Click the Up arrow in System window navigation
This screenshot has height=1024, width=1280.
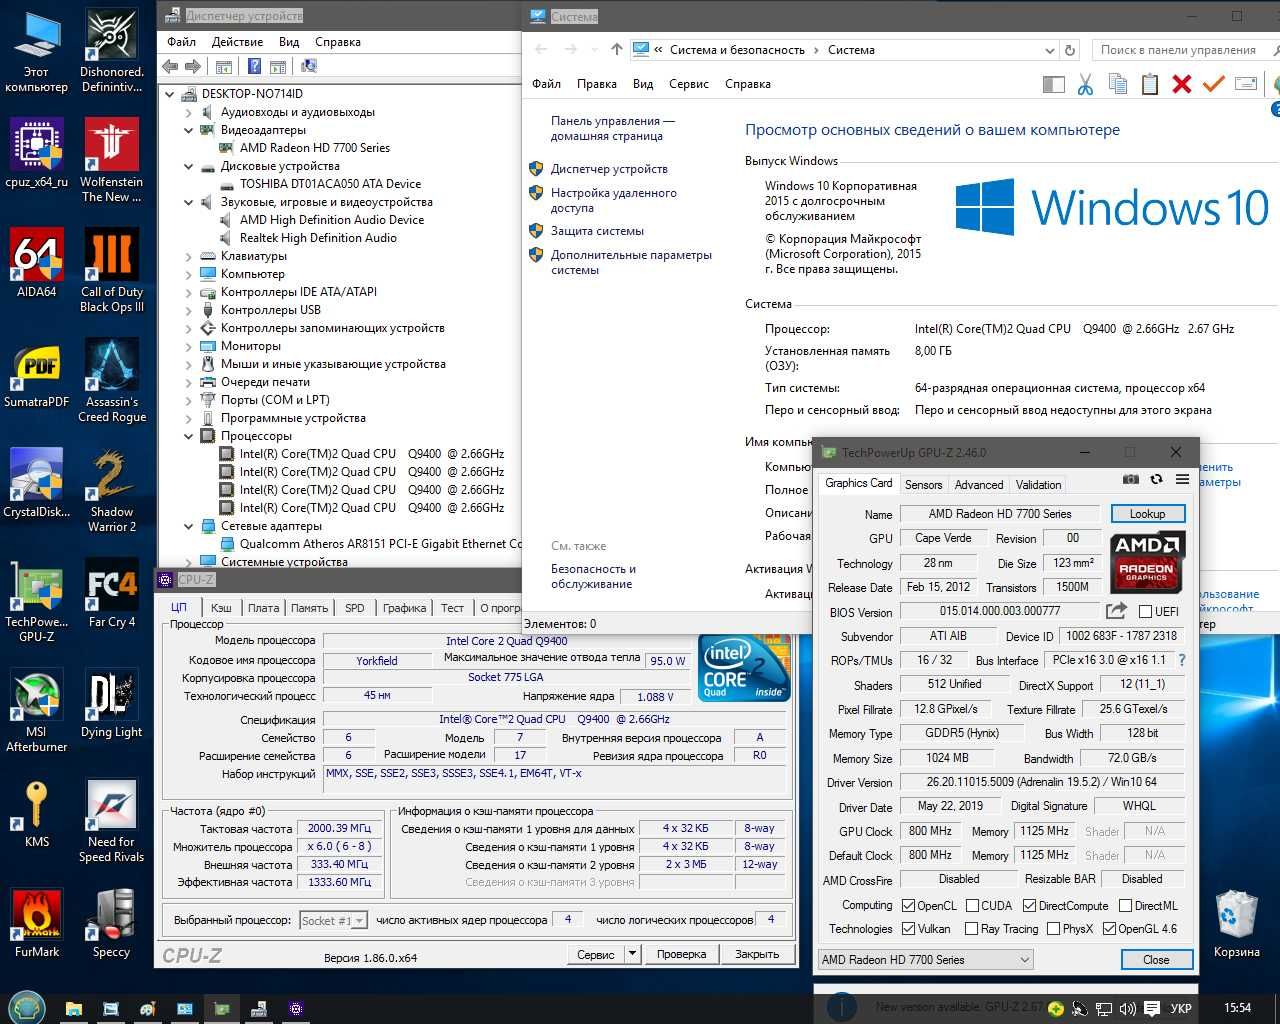616,49
